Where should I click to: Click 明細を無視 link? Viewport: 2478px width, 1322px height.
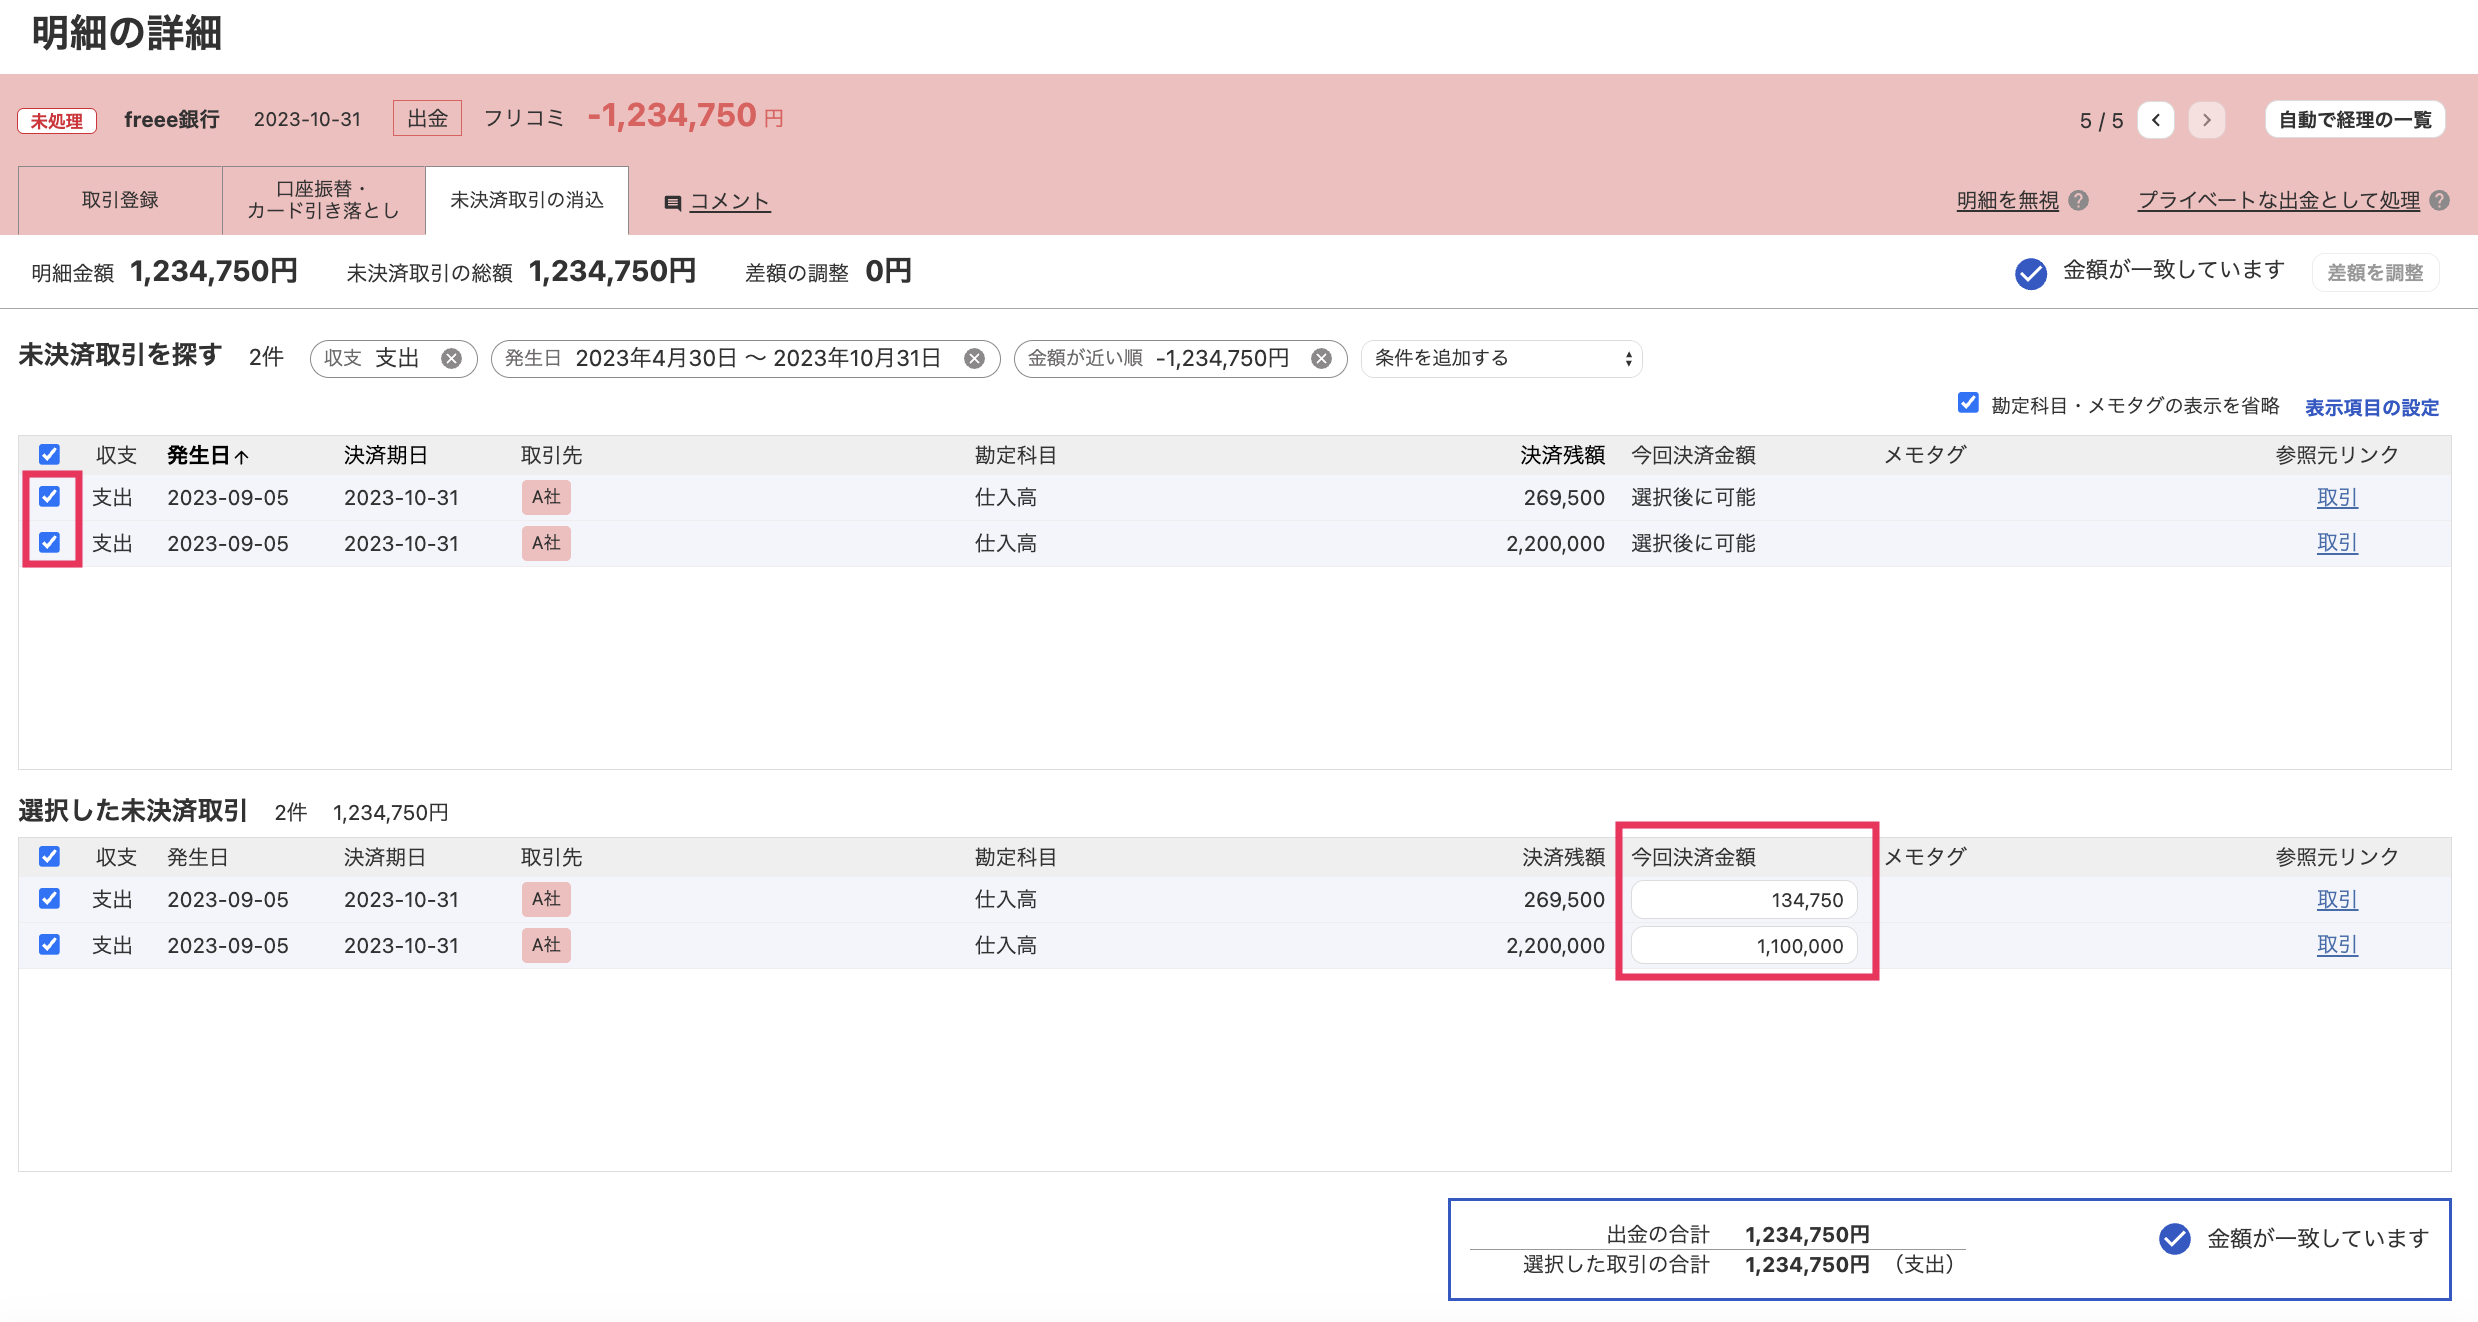pyautogui.click(x=2007, y=200)
